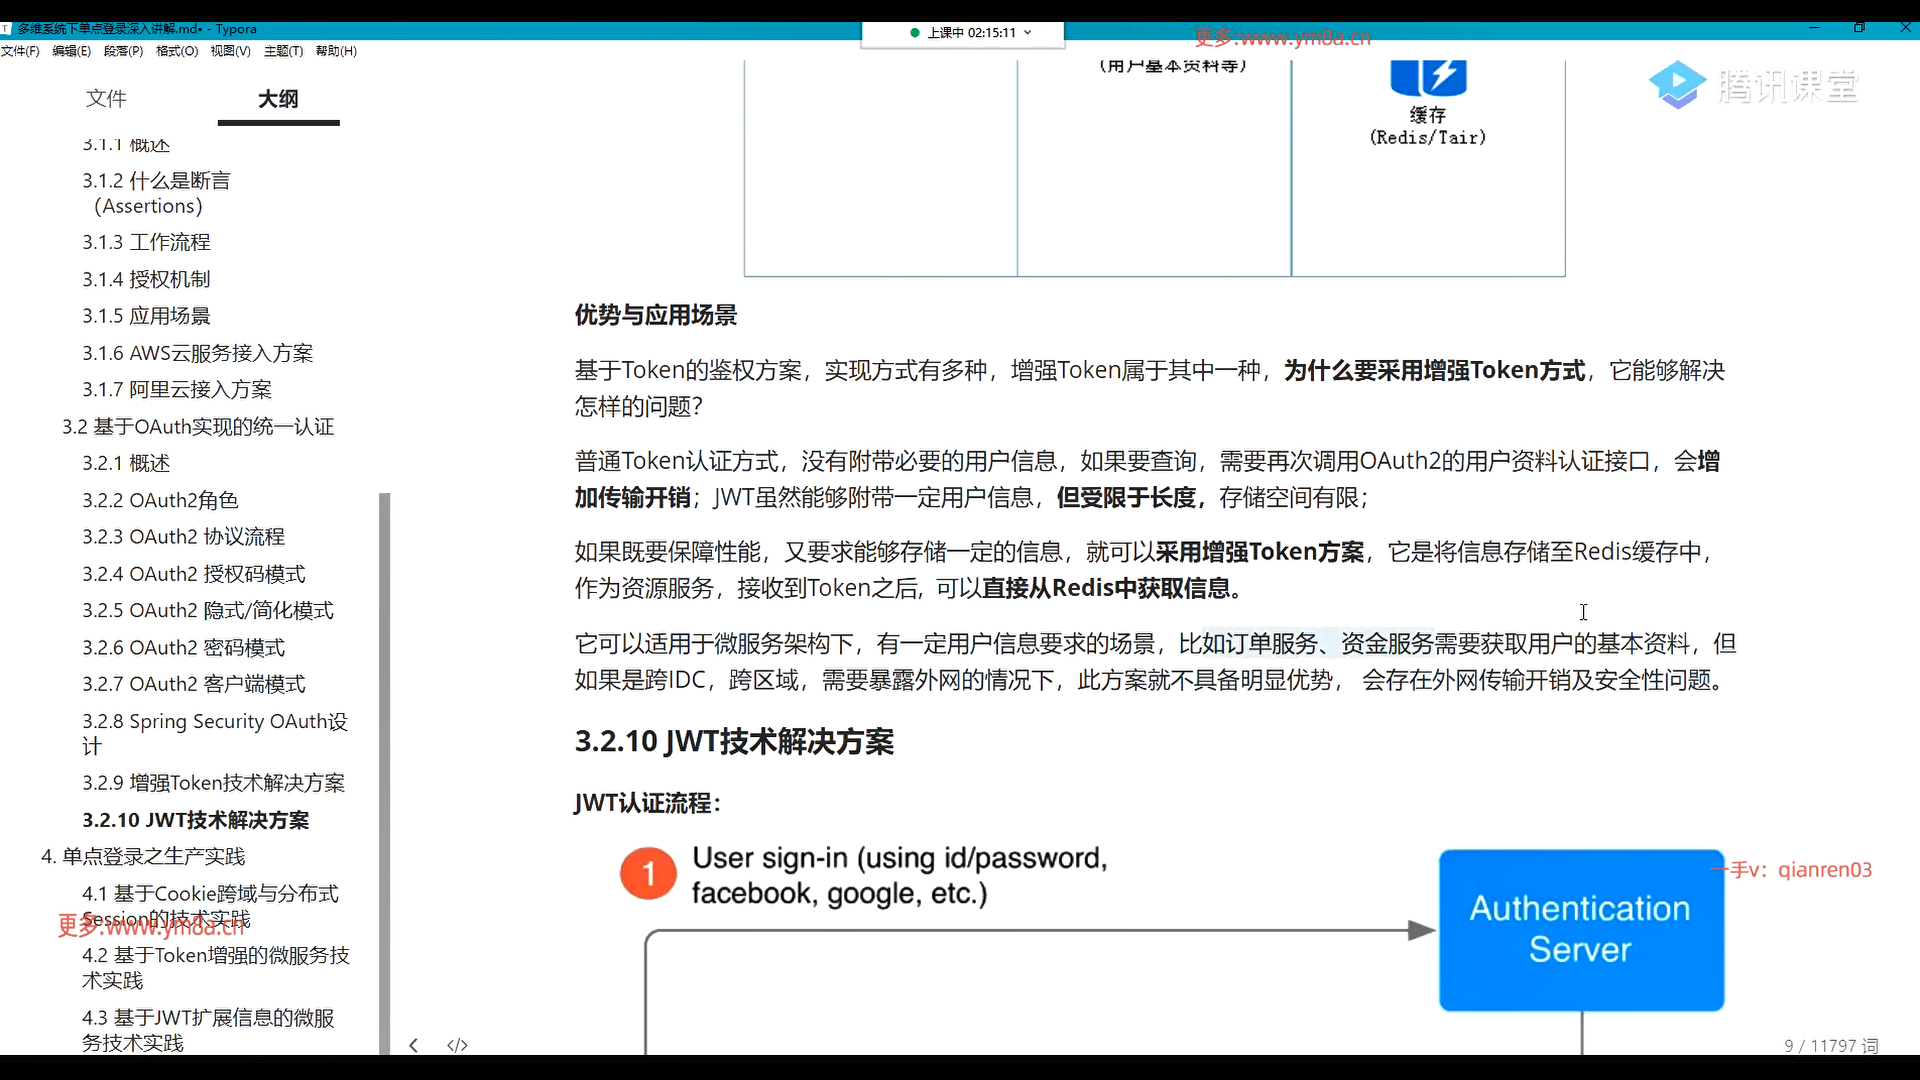
Task: Open outline item 3.1.6 AWS云服务接入方案
Action: pos(197,353)
